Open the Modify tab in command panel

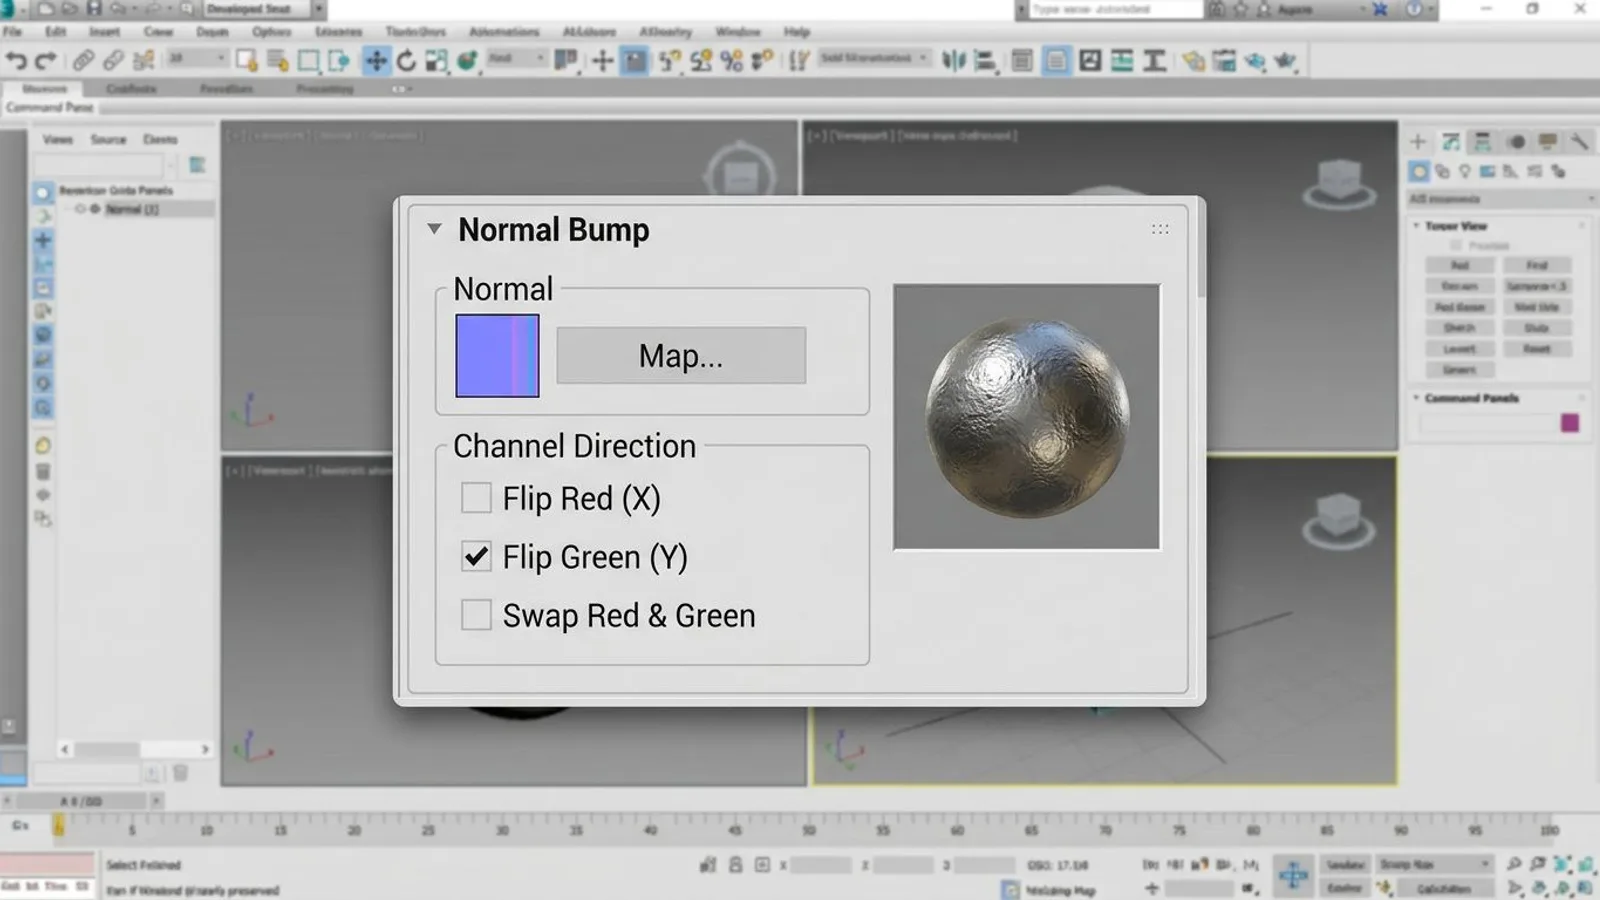click(1451, 141)
